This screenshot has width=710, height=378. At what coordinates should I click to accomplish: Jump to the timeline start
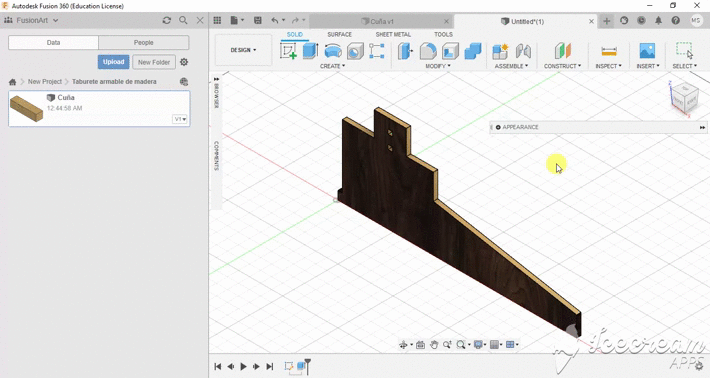click(218, 367)
